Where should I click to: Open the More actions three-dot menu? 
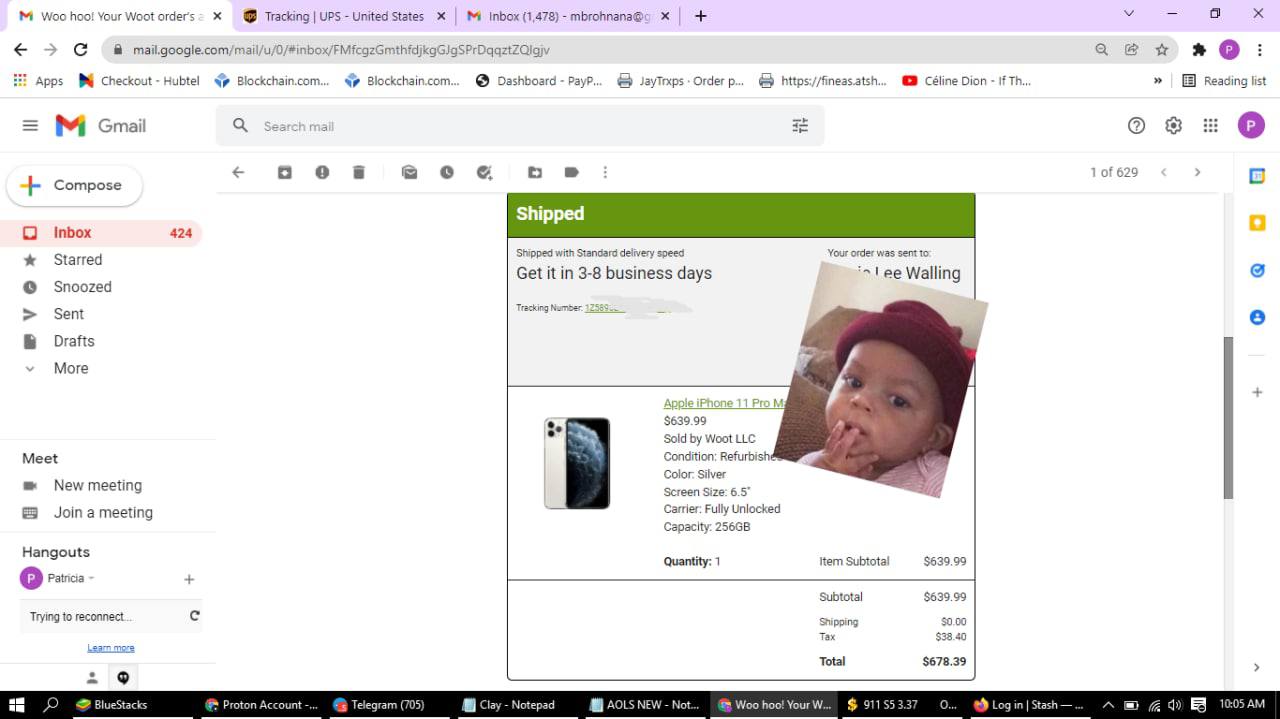(x=605, y=172)
